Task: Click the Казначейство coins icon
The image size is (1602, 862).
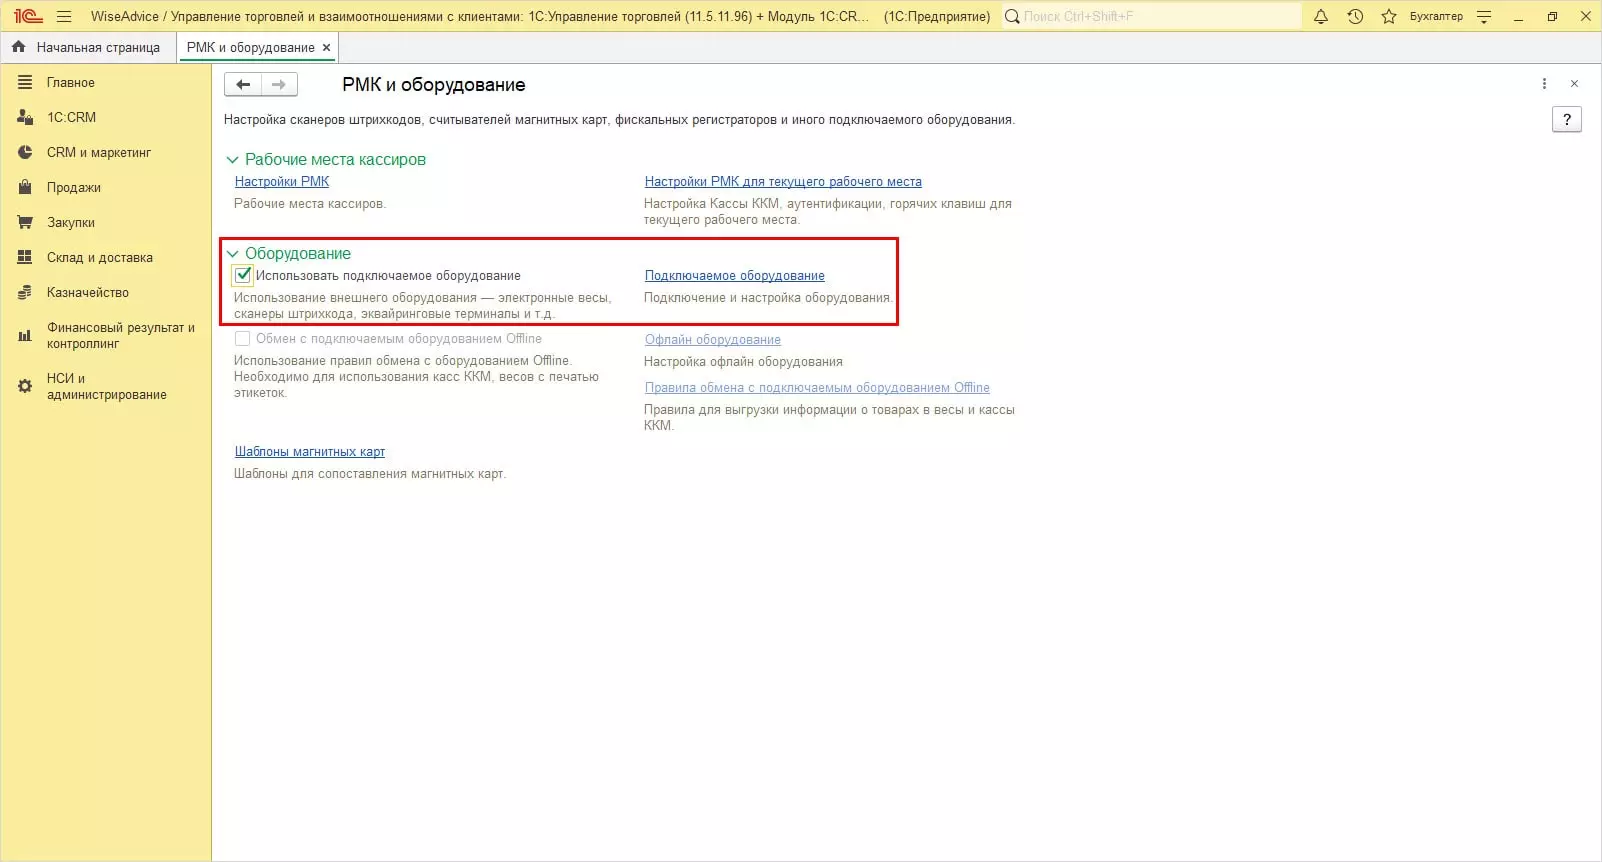Action: (25, 292)
